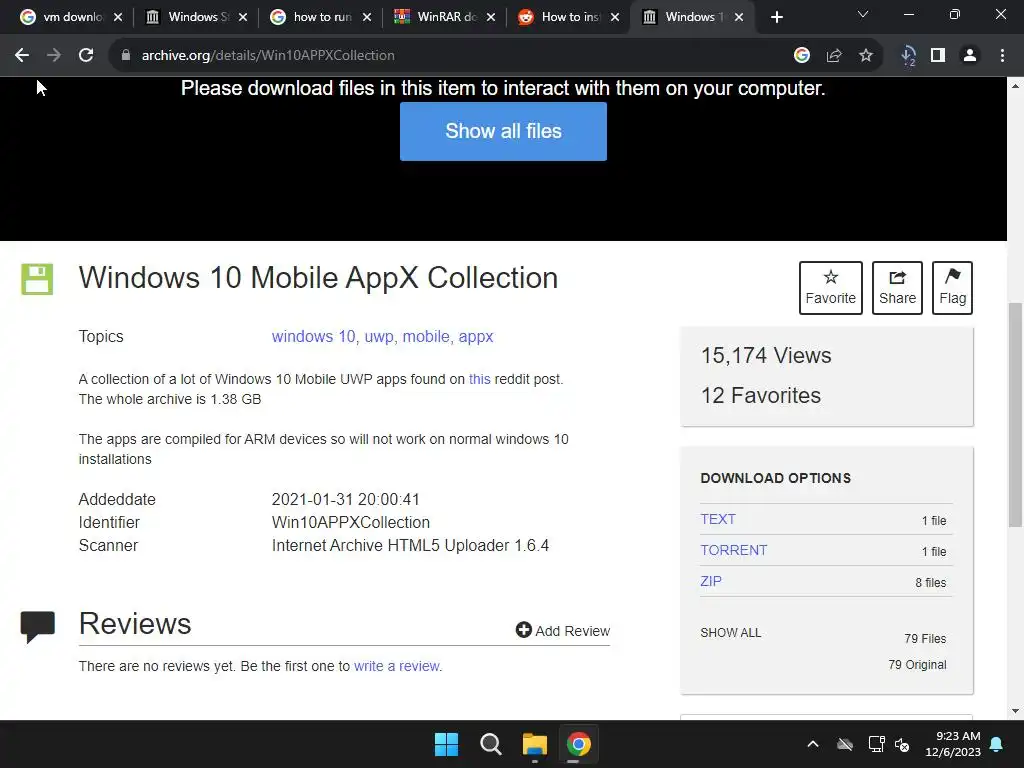Open the Chrome profile icon
The width and height of the screenshot is (1024, 768).
(970, 56)
